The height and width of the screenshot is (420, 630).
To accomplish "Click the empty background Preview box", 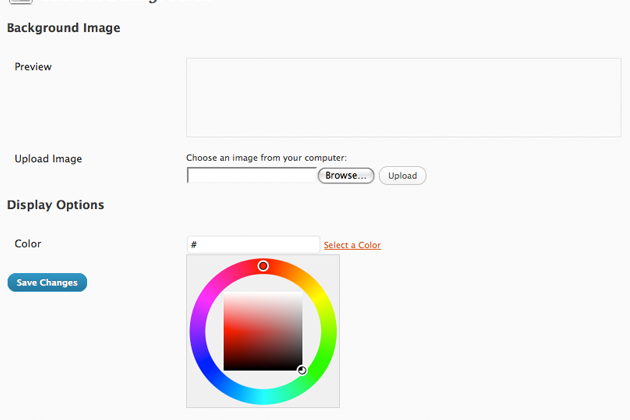I will point(403,98).
